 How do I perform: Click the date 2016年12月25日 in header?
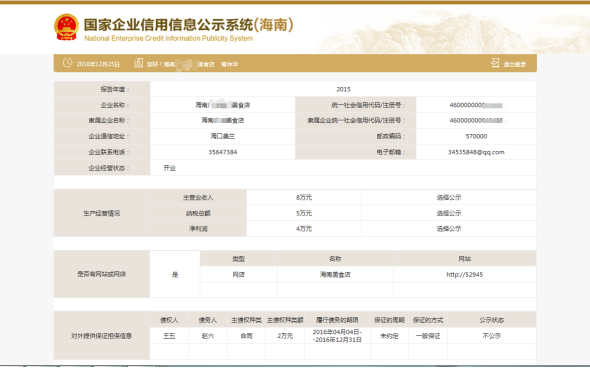coord(98,64)
